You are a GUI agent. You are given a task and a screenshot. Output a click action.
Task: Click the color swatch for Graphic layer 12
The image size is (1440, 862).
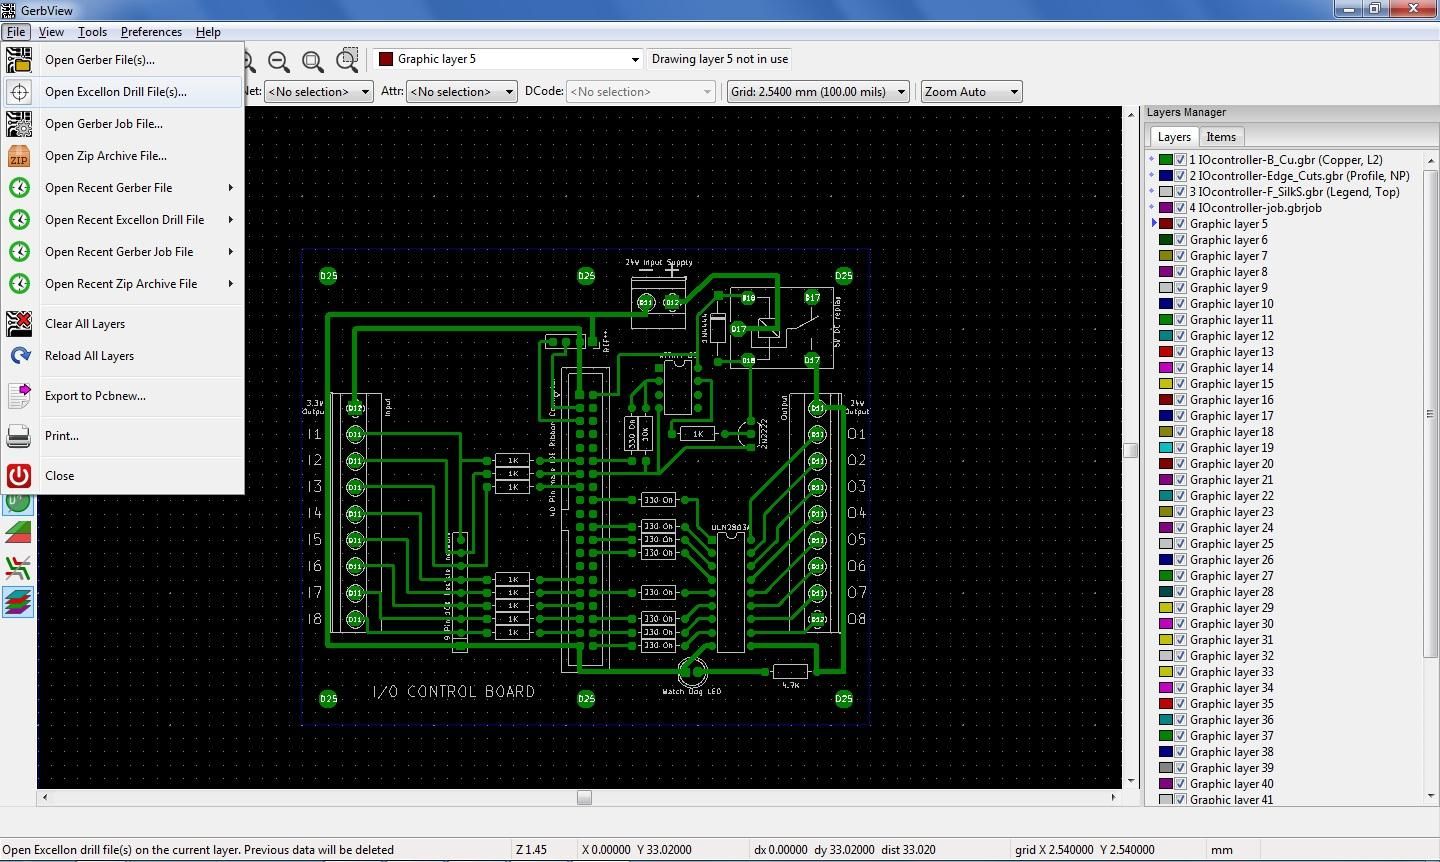coord(1167,336)
